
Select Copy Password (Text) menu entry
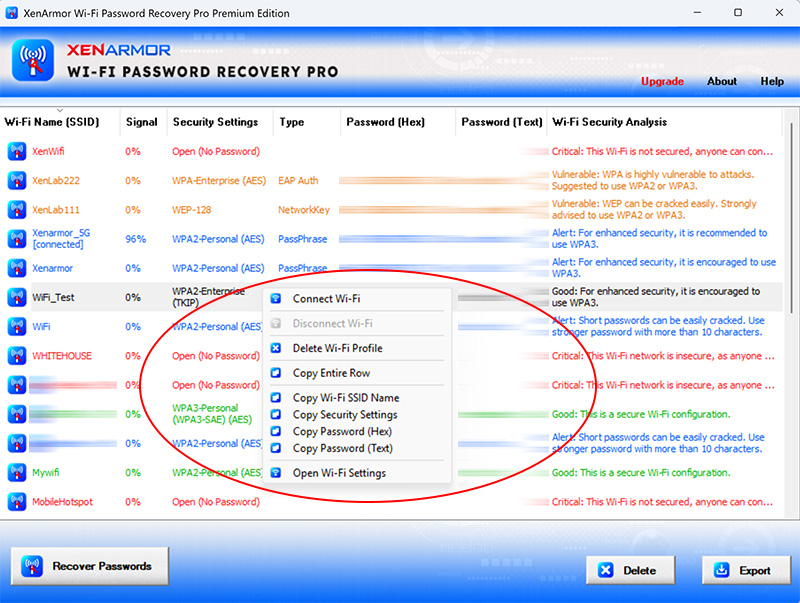(x=342, y=448)
